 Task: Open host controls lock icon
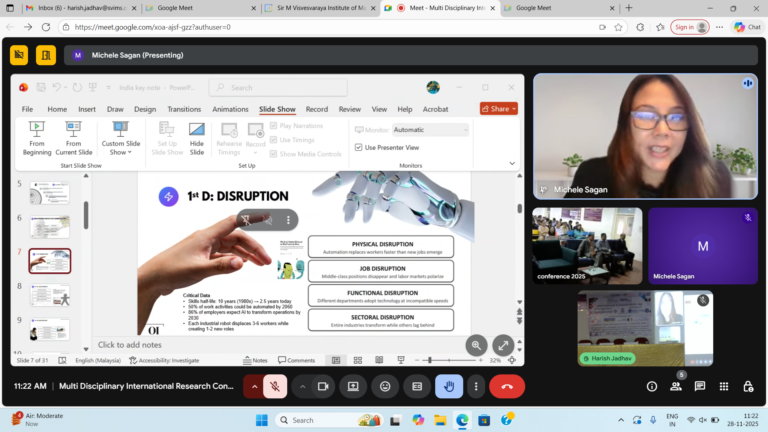point(748,386)
